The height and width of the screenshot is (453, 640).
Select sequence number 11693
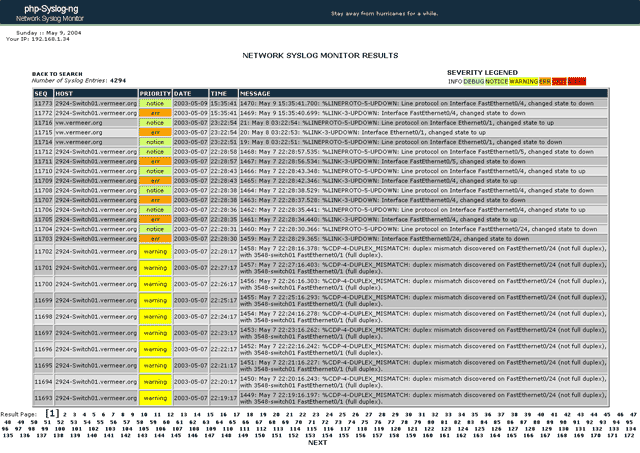[x=43, y=398]
